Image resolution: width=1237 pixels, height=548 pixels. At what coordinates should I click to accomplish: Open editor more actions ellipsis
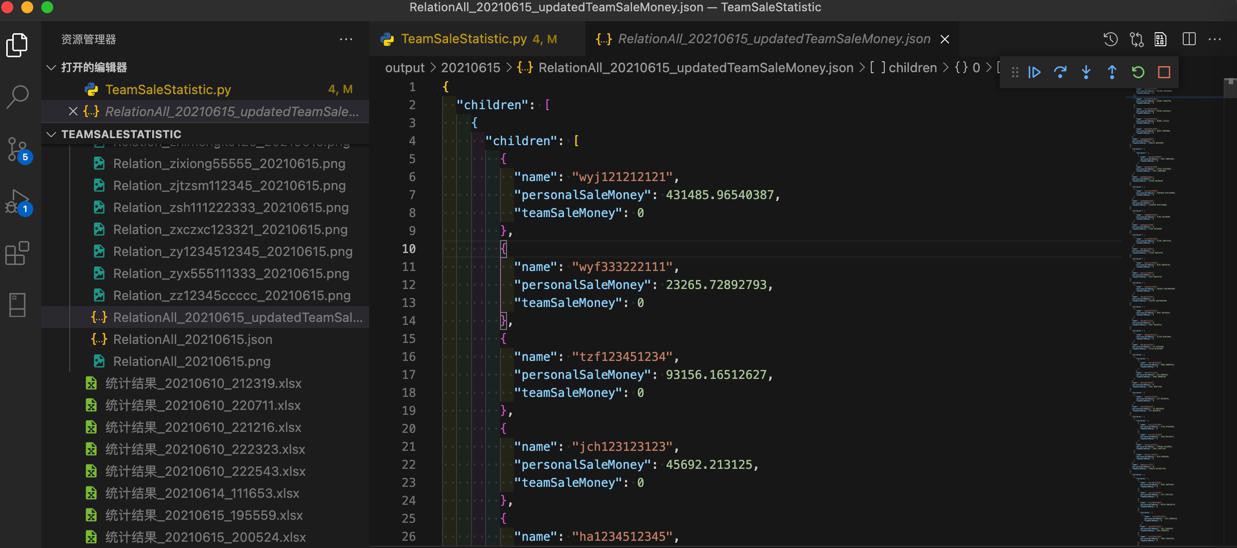1215,39
